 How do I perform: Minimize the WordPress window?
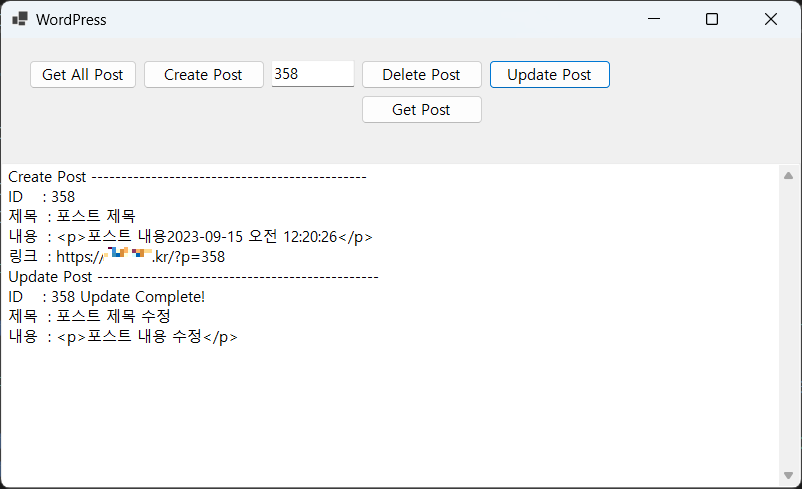(654, 19)
